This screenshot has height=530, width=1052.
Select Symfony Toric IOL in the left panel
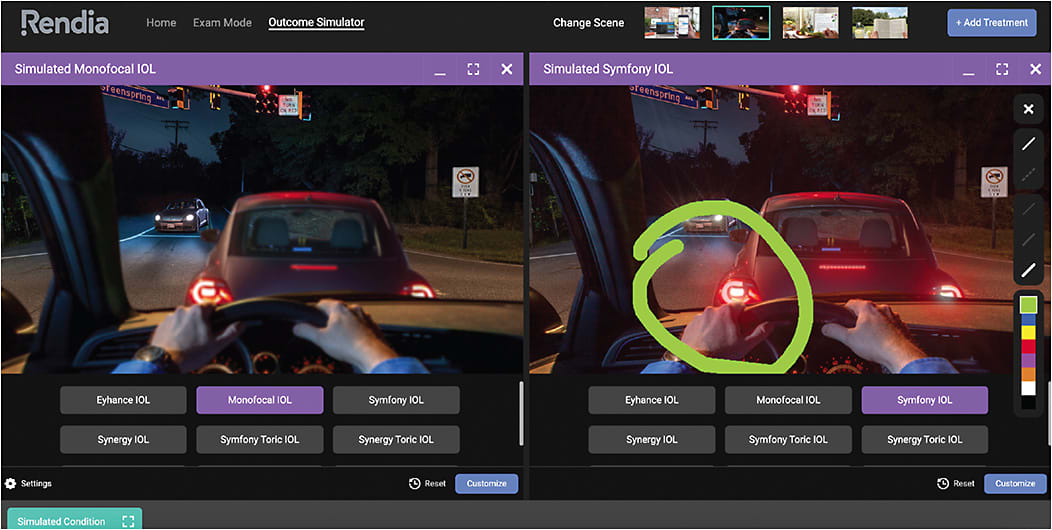pyautogui.click(x=260, y=439)
